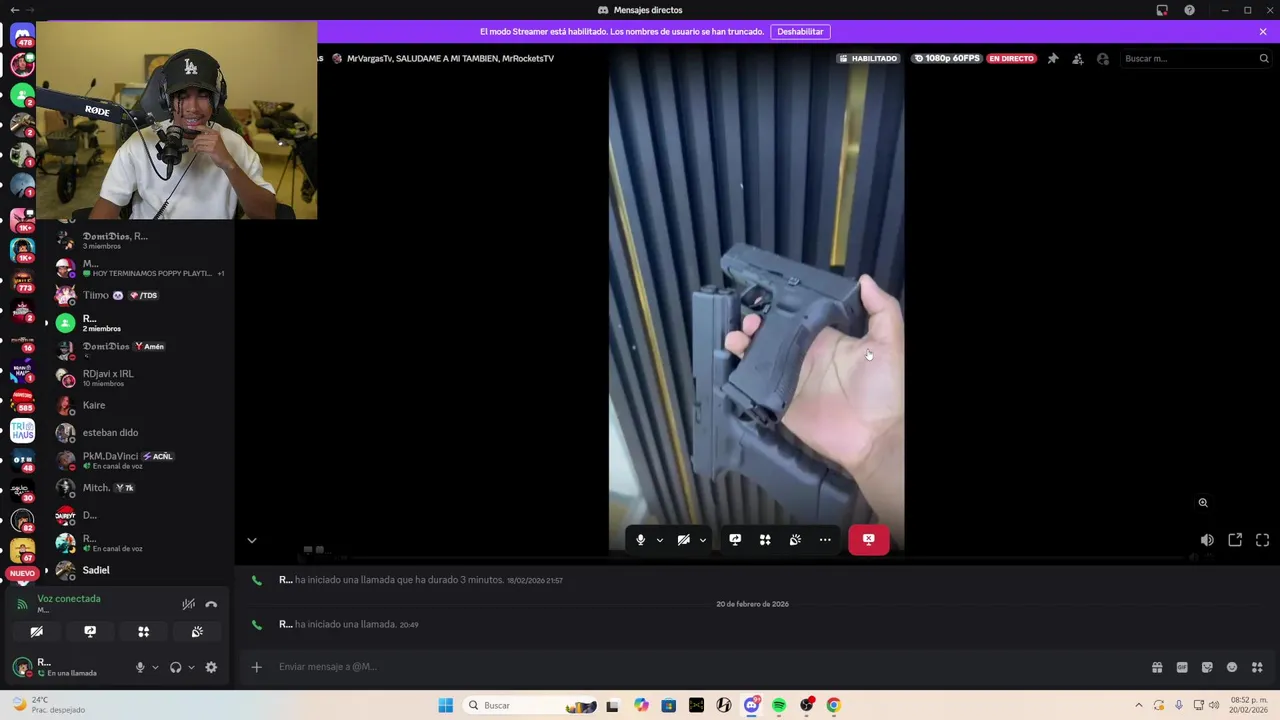This screenshot has height=720, width=1280.
Task: Click the back arrow in title bar
Action: tap(14, 10)
